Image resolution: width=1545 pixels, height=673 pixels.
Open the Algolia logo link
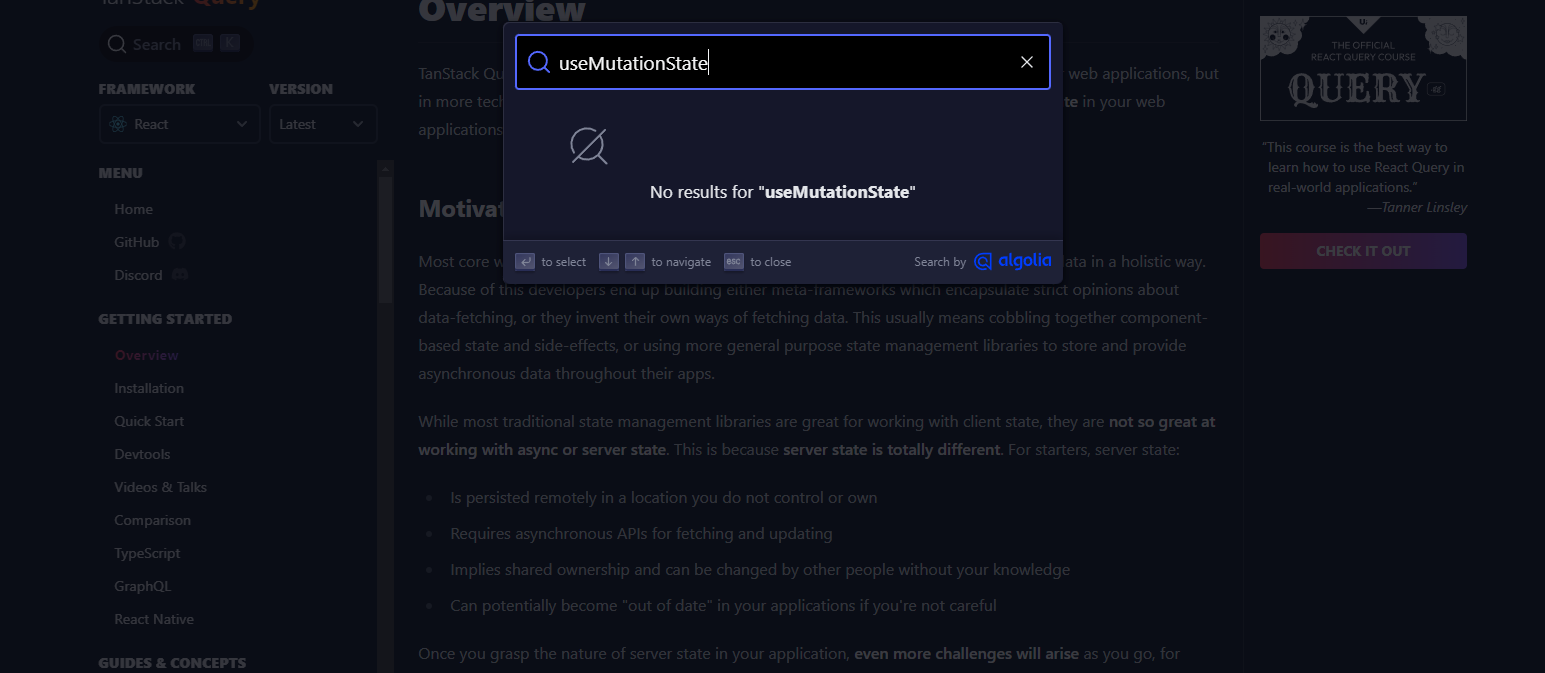(1012, 261)
